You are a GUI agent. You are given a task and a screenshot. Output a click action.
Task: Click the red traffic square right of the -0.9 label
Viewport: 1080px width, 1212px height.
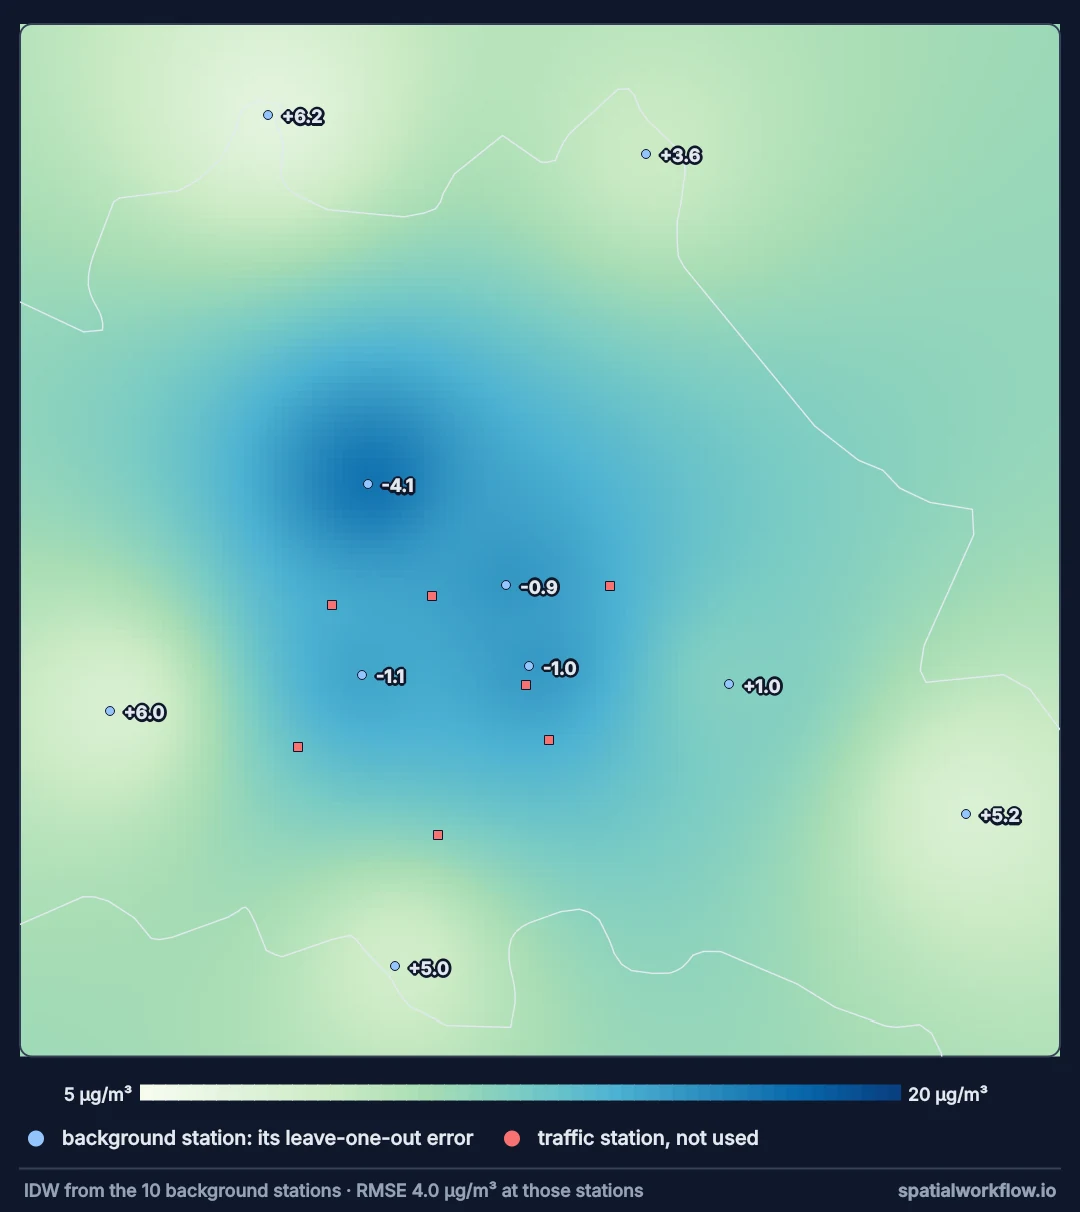click(610, 586)
